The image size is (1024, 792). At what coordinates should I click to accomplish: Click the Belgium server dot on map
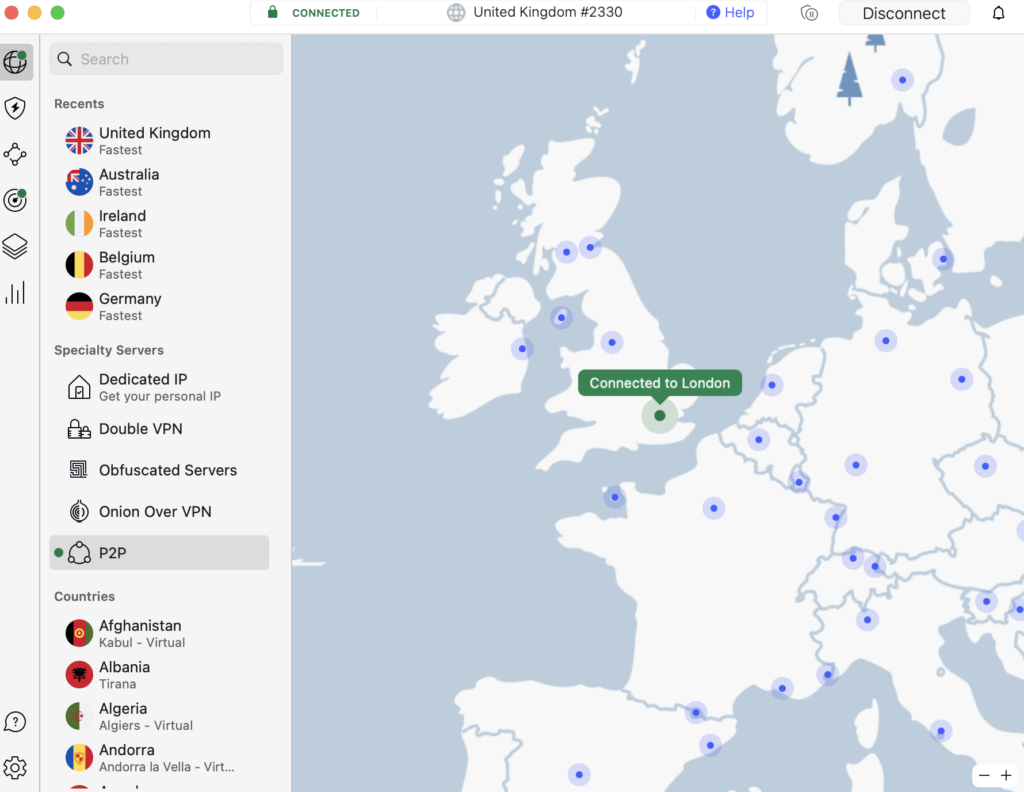click(758, 440)
